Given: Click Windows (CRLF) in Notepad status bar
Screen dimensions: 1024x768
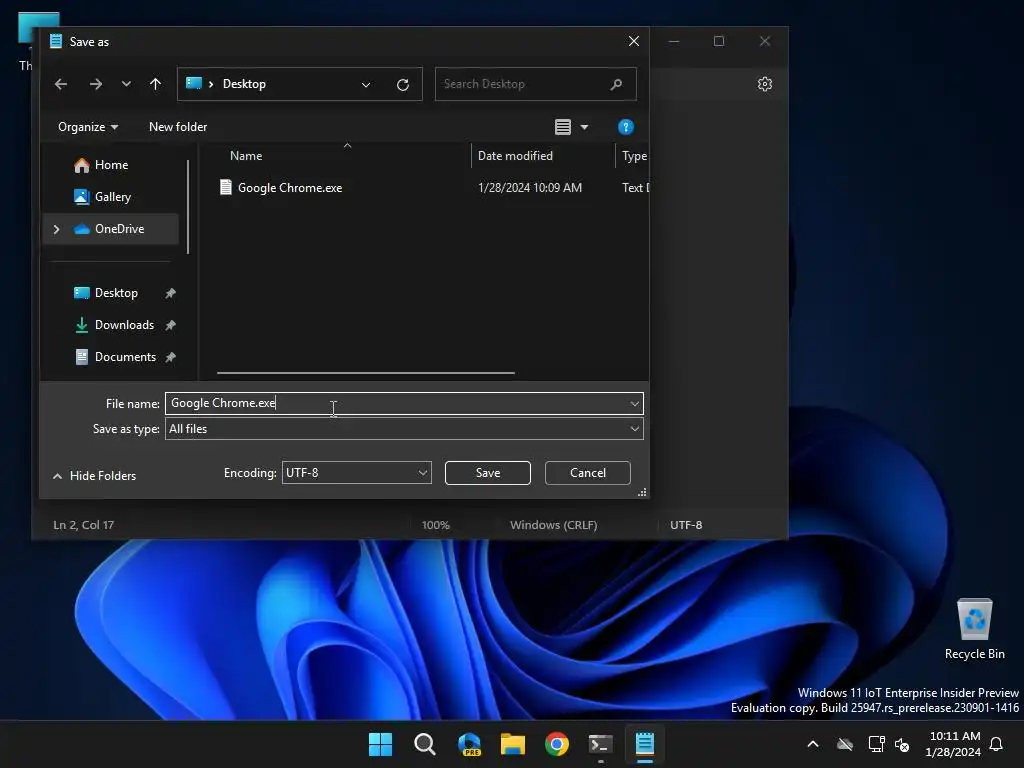Looking at the screenshot, I should [x=553, y=525].
